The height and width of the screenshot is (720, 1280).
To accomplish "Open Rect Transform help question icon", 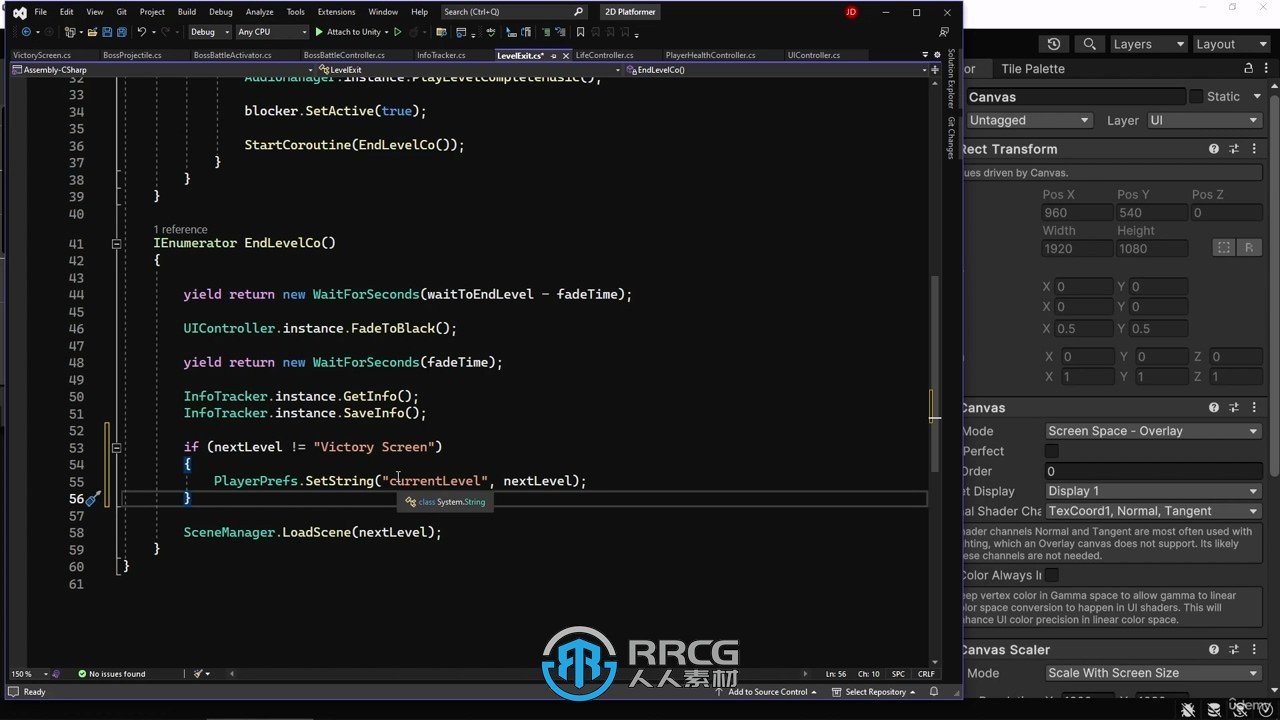I will (1214, 149).
